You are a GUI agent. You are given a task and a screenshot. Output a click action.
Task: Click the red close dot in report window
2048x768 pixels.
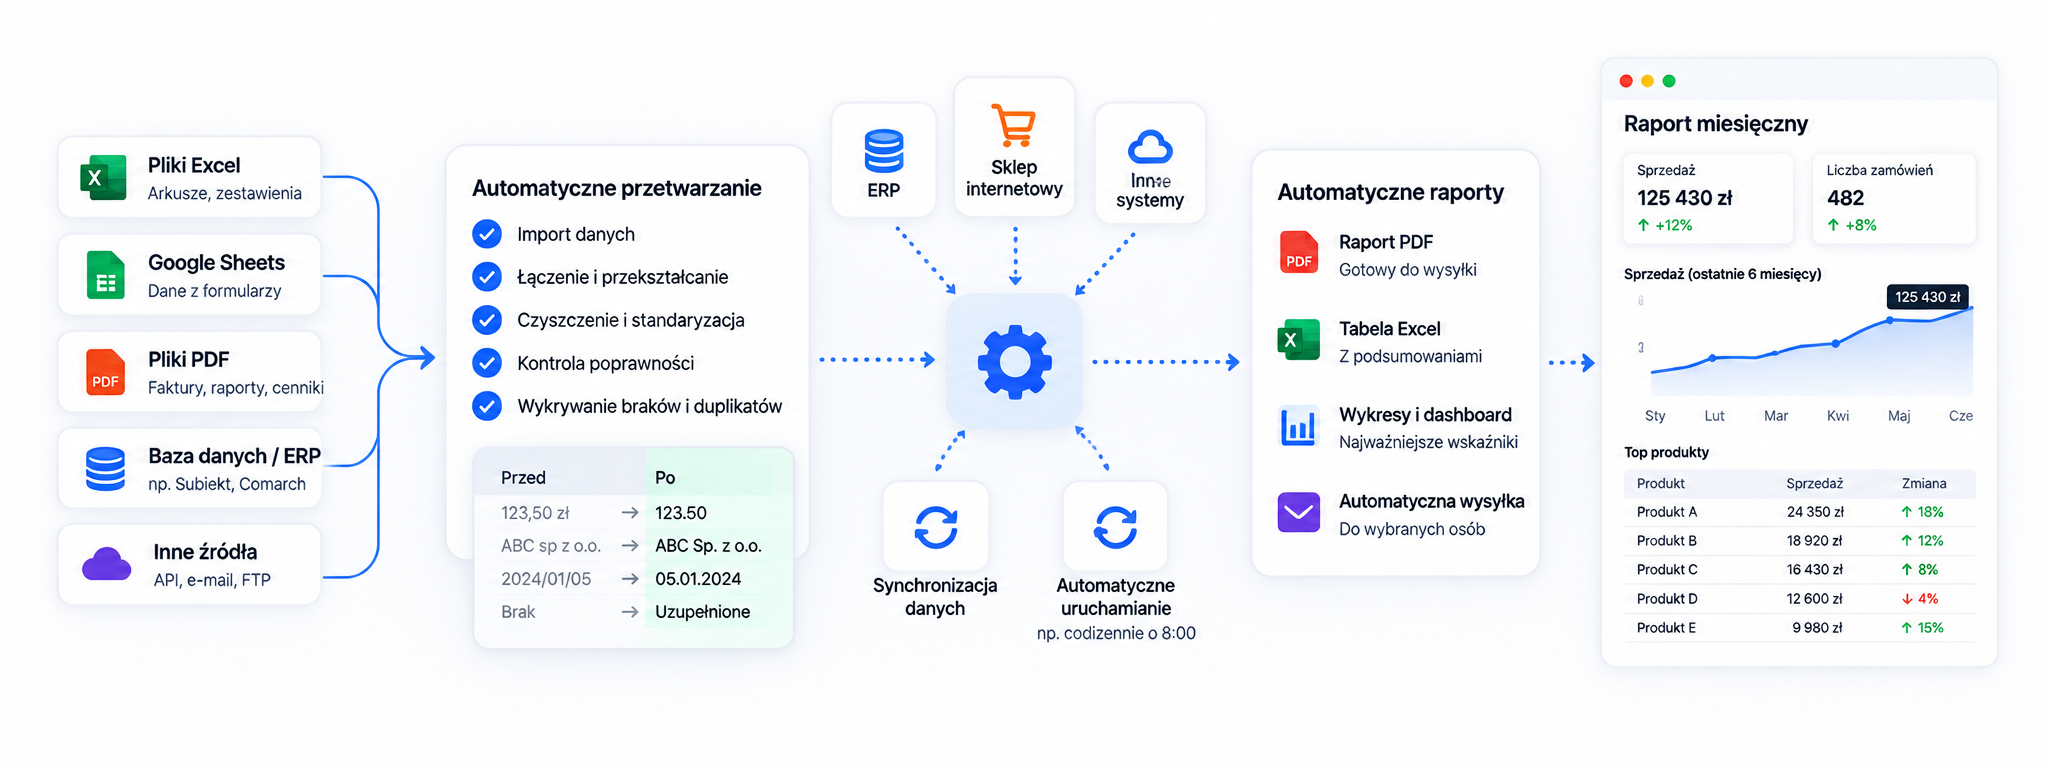1626,81
